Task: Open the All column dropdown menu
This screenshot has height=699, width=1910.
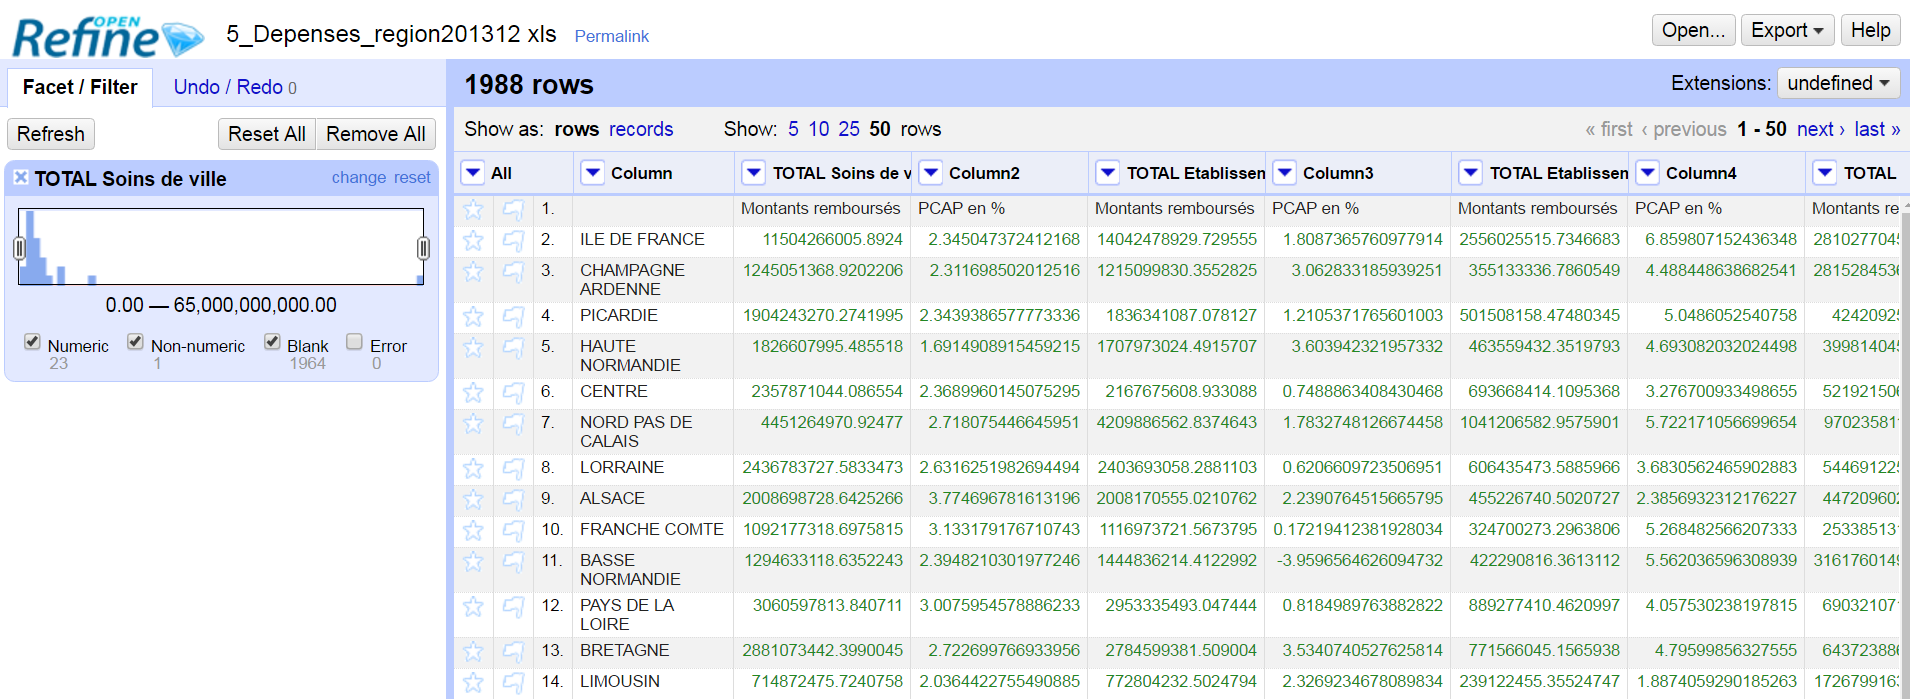Action: [x=472, y=173]
